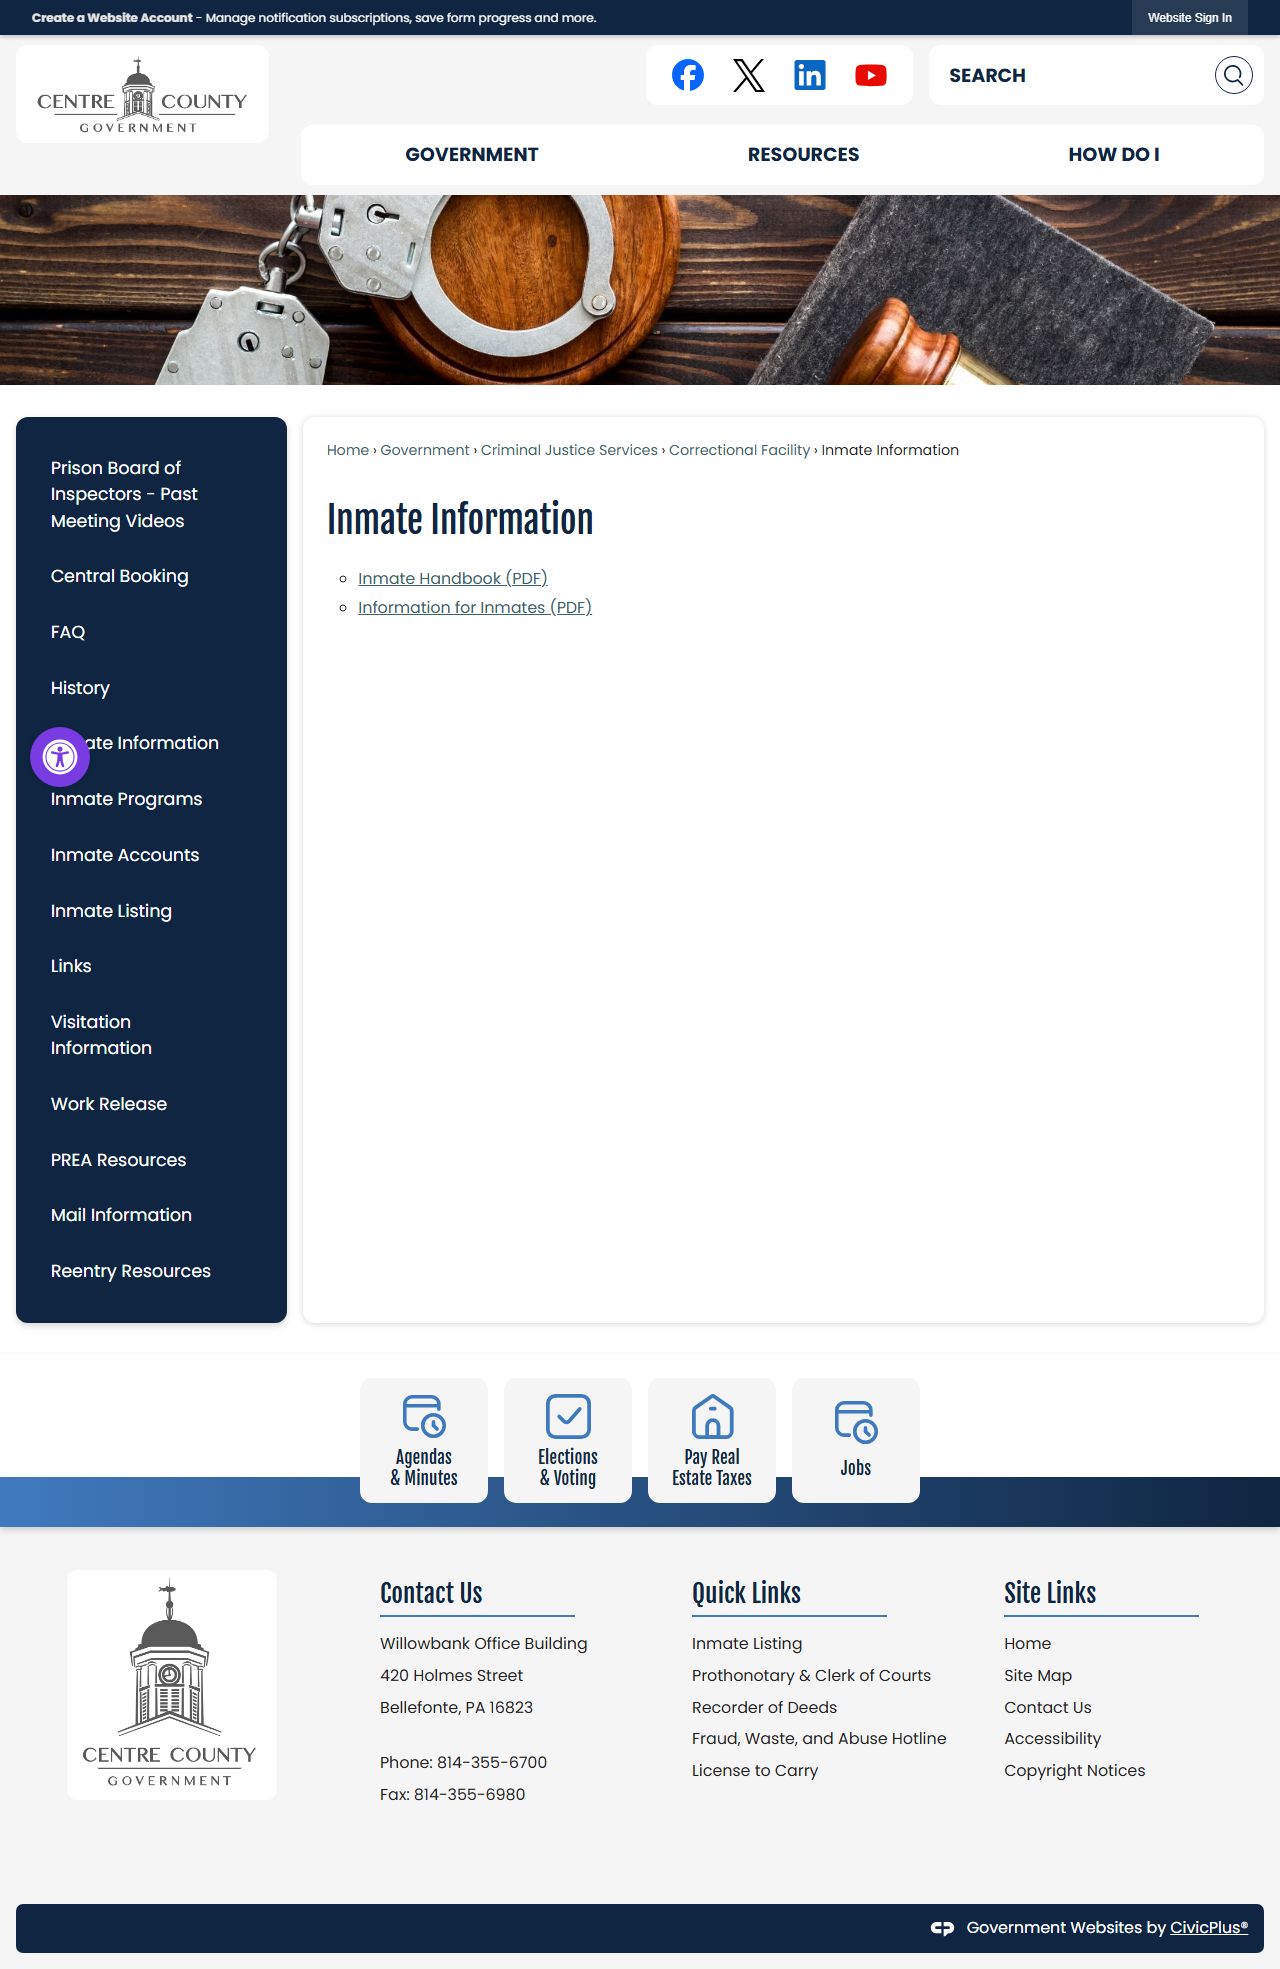Click Home breadcrumb link
Viewport: 1280px width, 1969px height.
[348, 450]
